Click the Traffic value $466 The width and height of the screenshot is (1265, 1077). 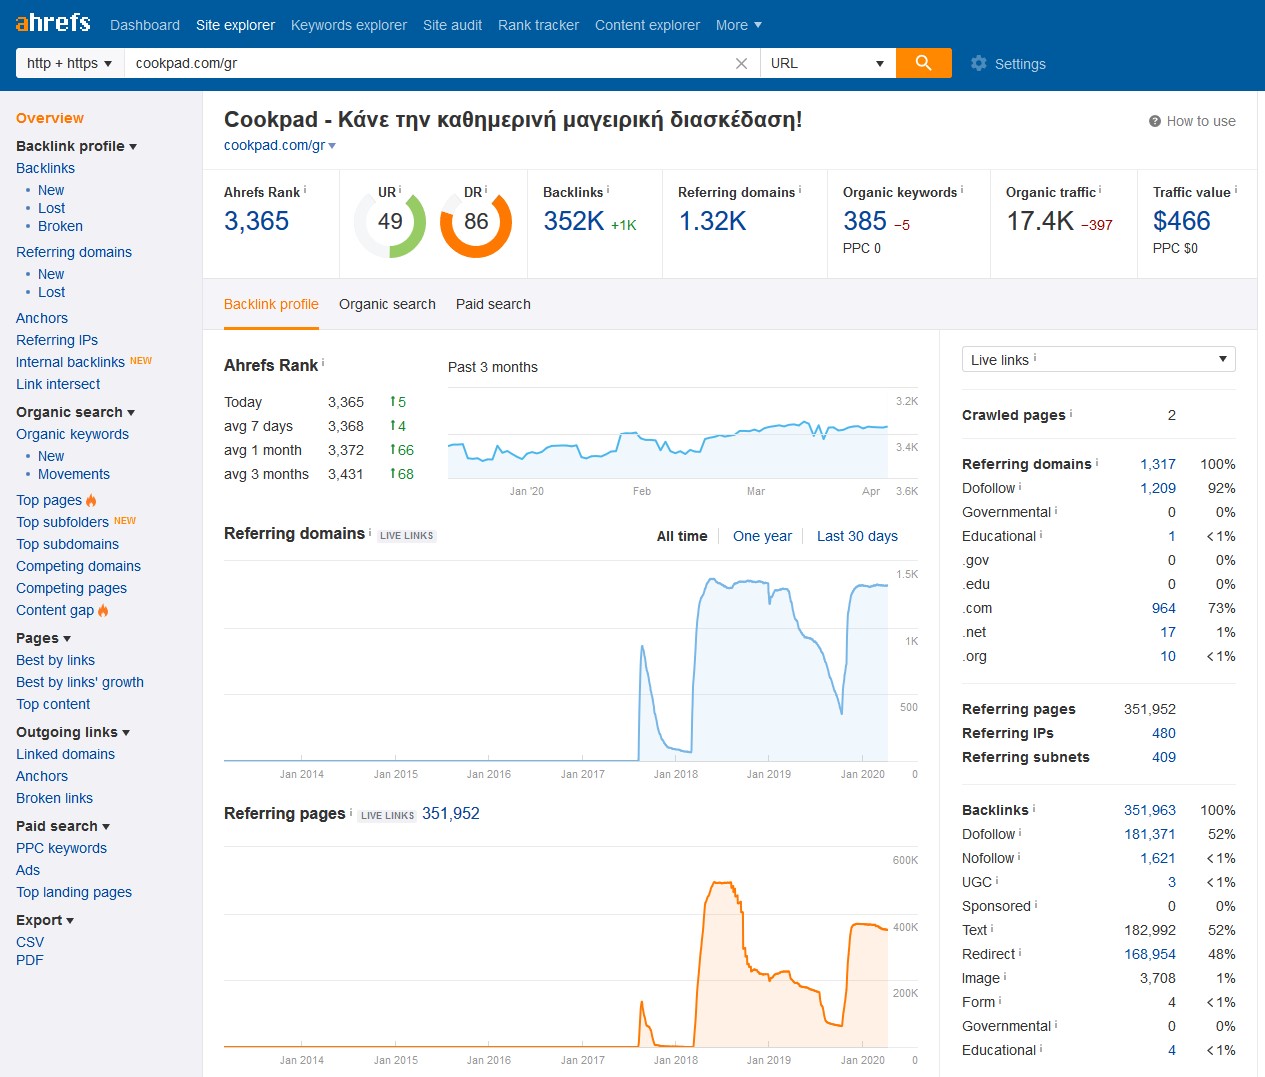coord(1182,221)
